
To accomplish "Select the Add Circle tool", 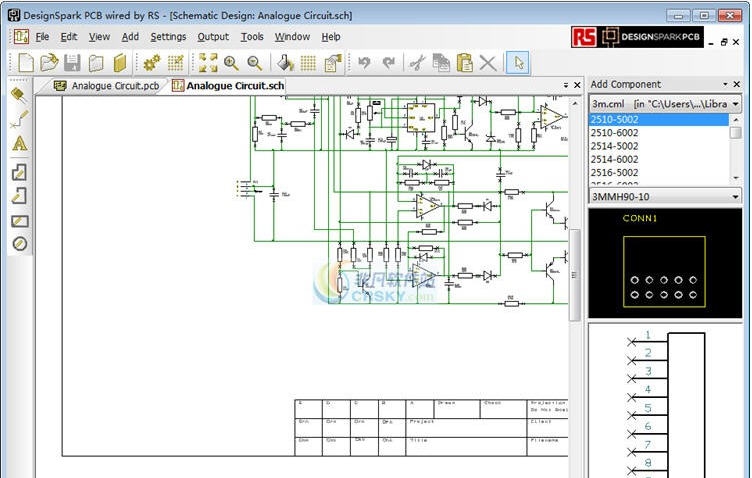I will pyautogui.click(x=20, y=244).
